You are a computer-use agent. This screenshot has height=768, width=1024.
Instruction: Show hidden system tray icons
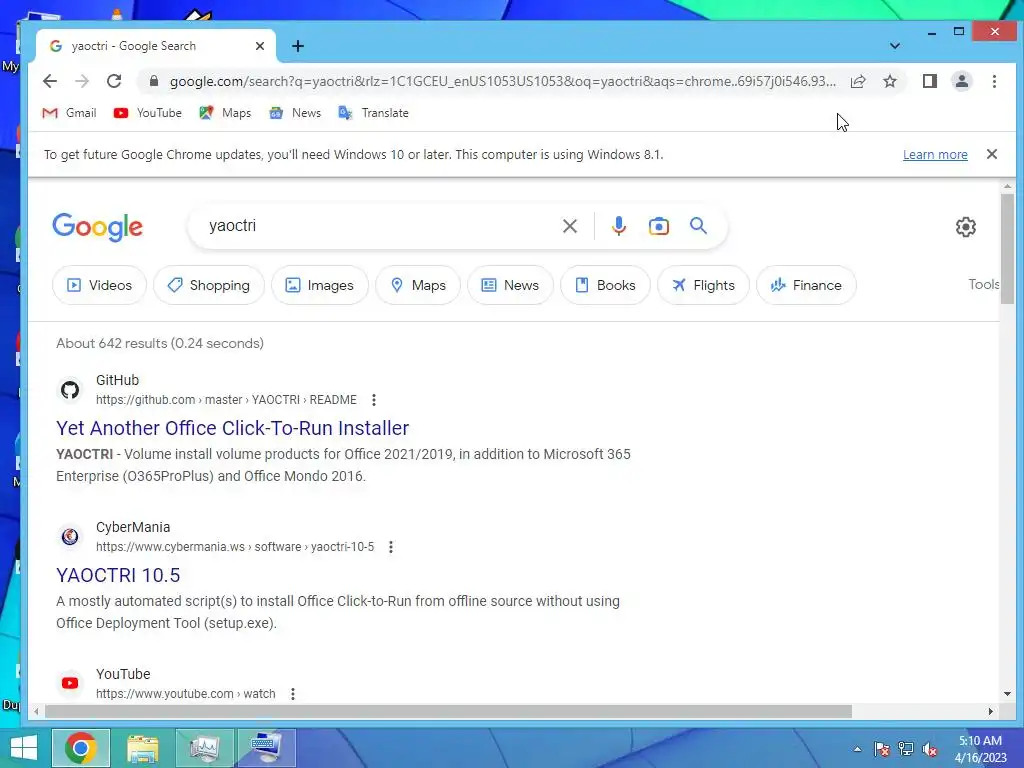coord(857,749)
